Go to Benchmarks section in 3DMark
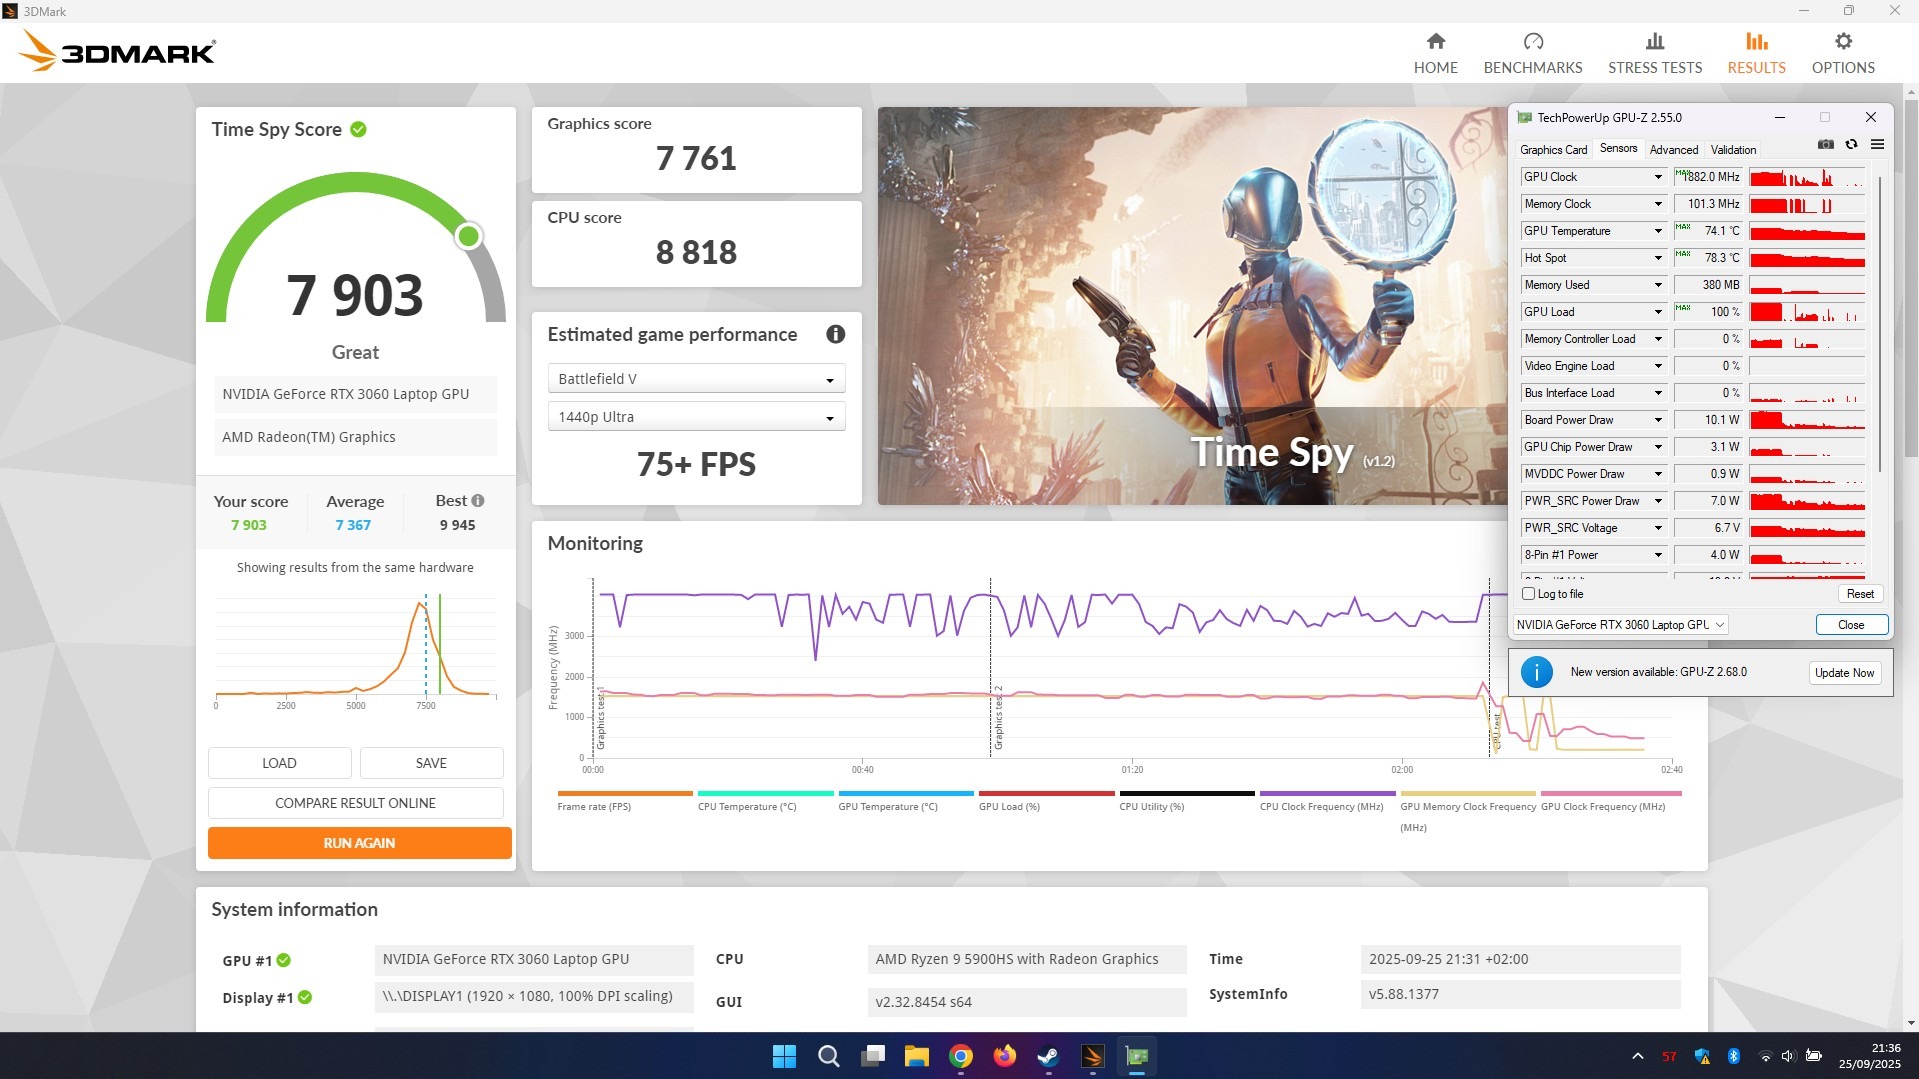 1532,53
